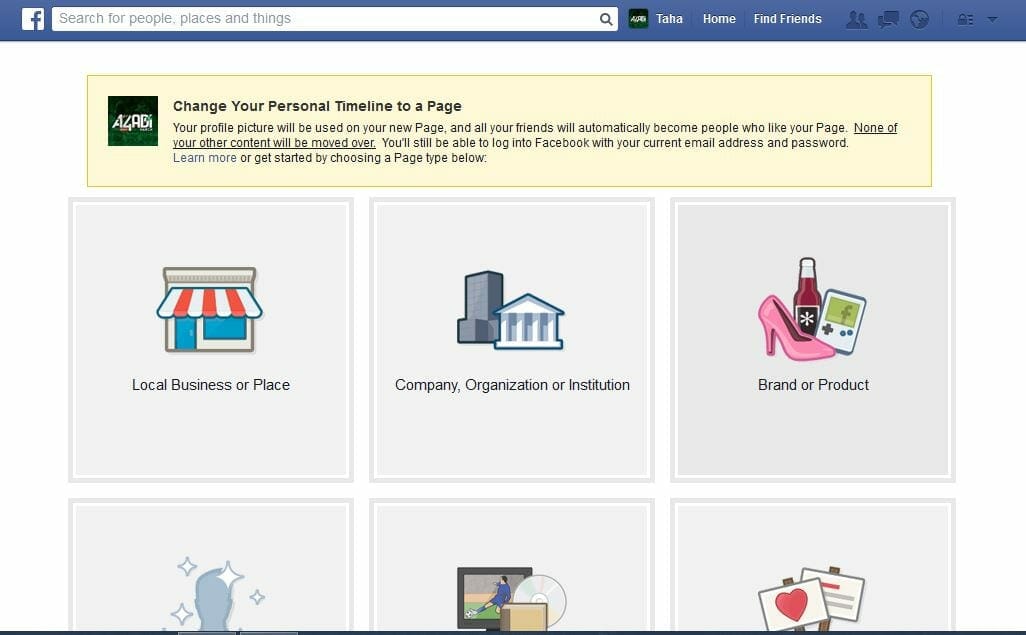Open Find Friends from the navigation
The image size is (1026, 635).
(x=787, y=18)
